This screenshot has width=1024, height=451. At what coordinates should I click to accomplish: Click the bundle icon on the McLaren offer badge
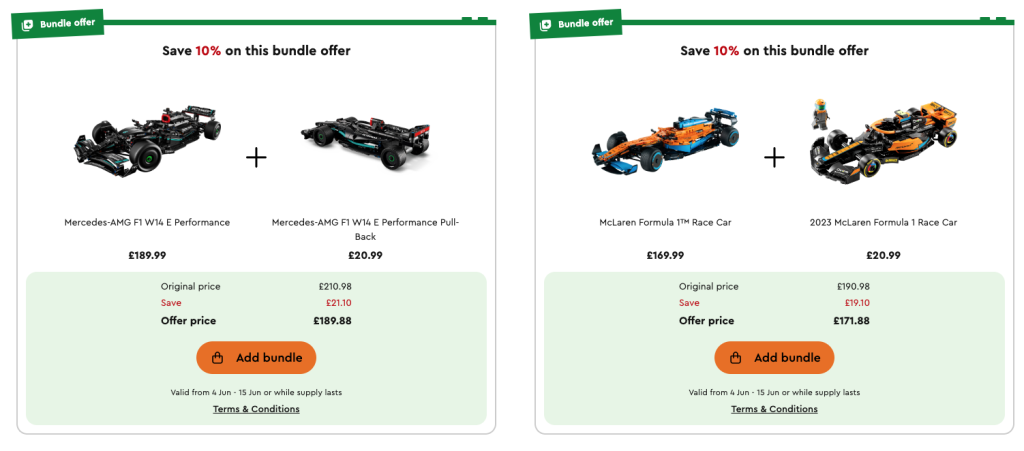click(x=546, y=25)
